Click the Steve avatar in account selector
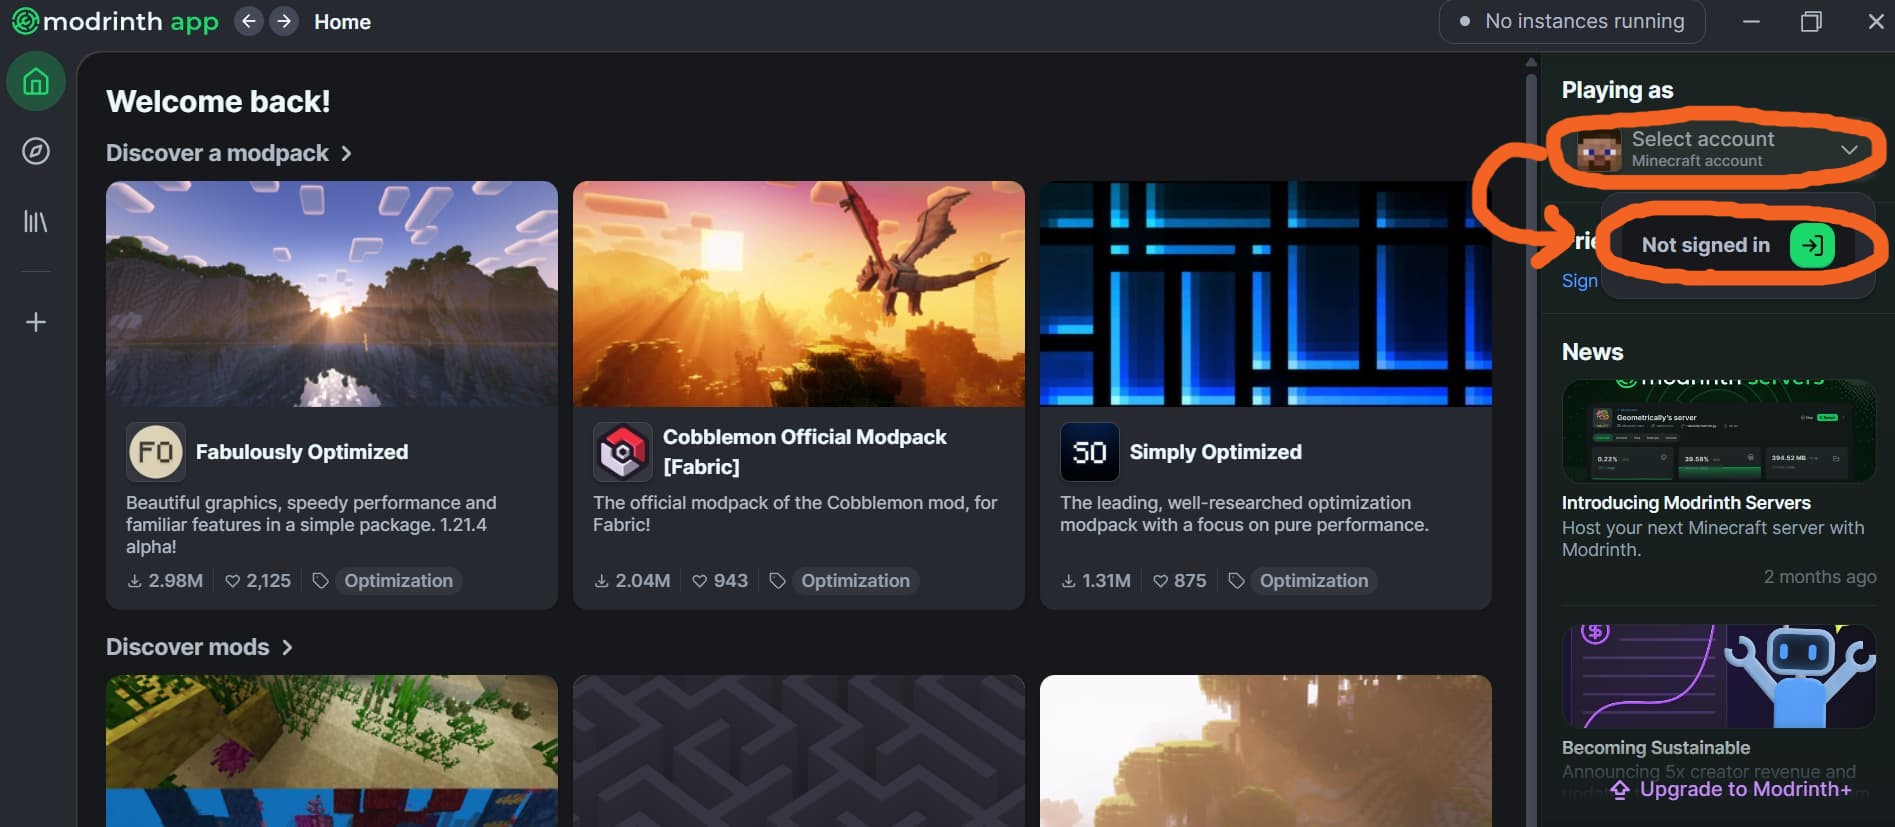 [x=1598, y=150]
